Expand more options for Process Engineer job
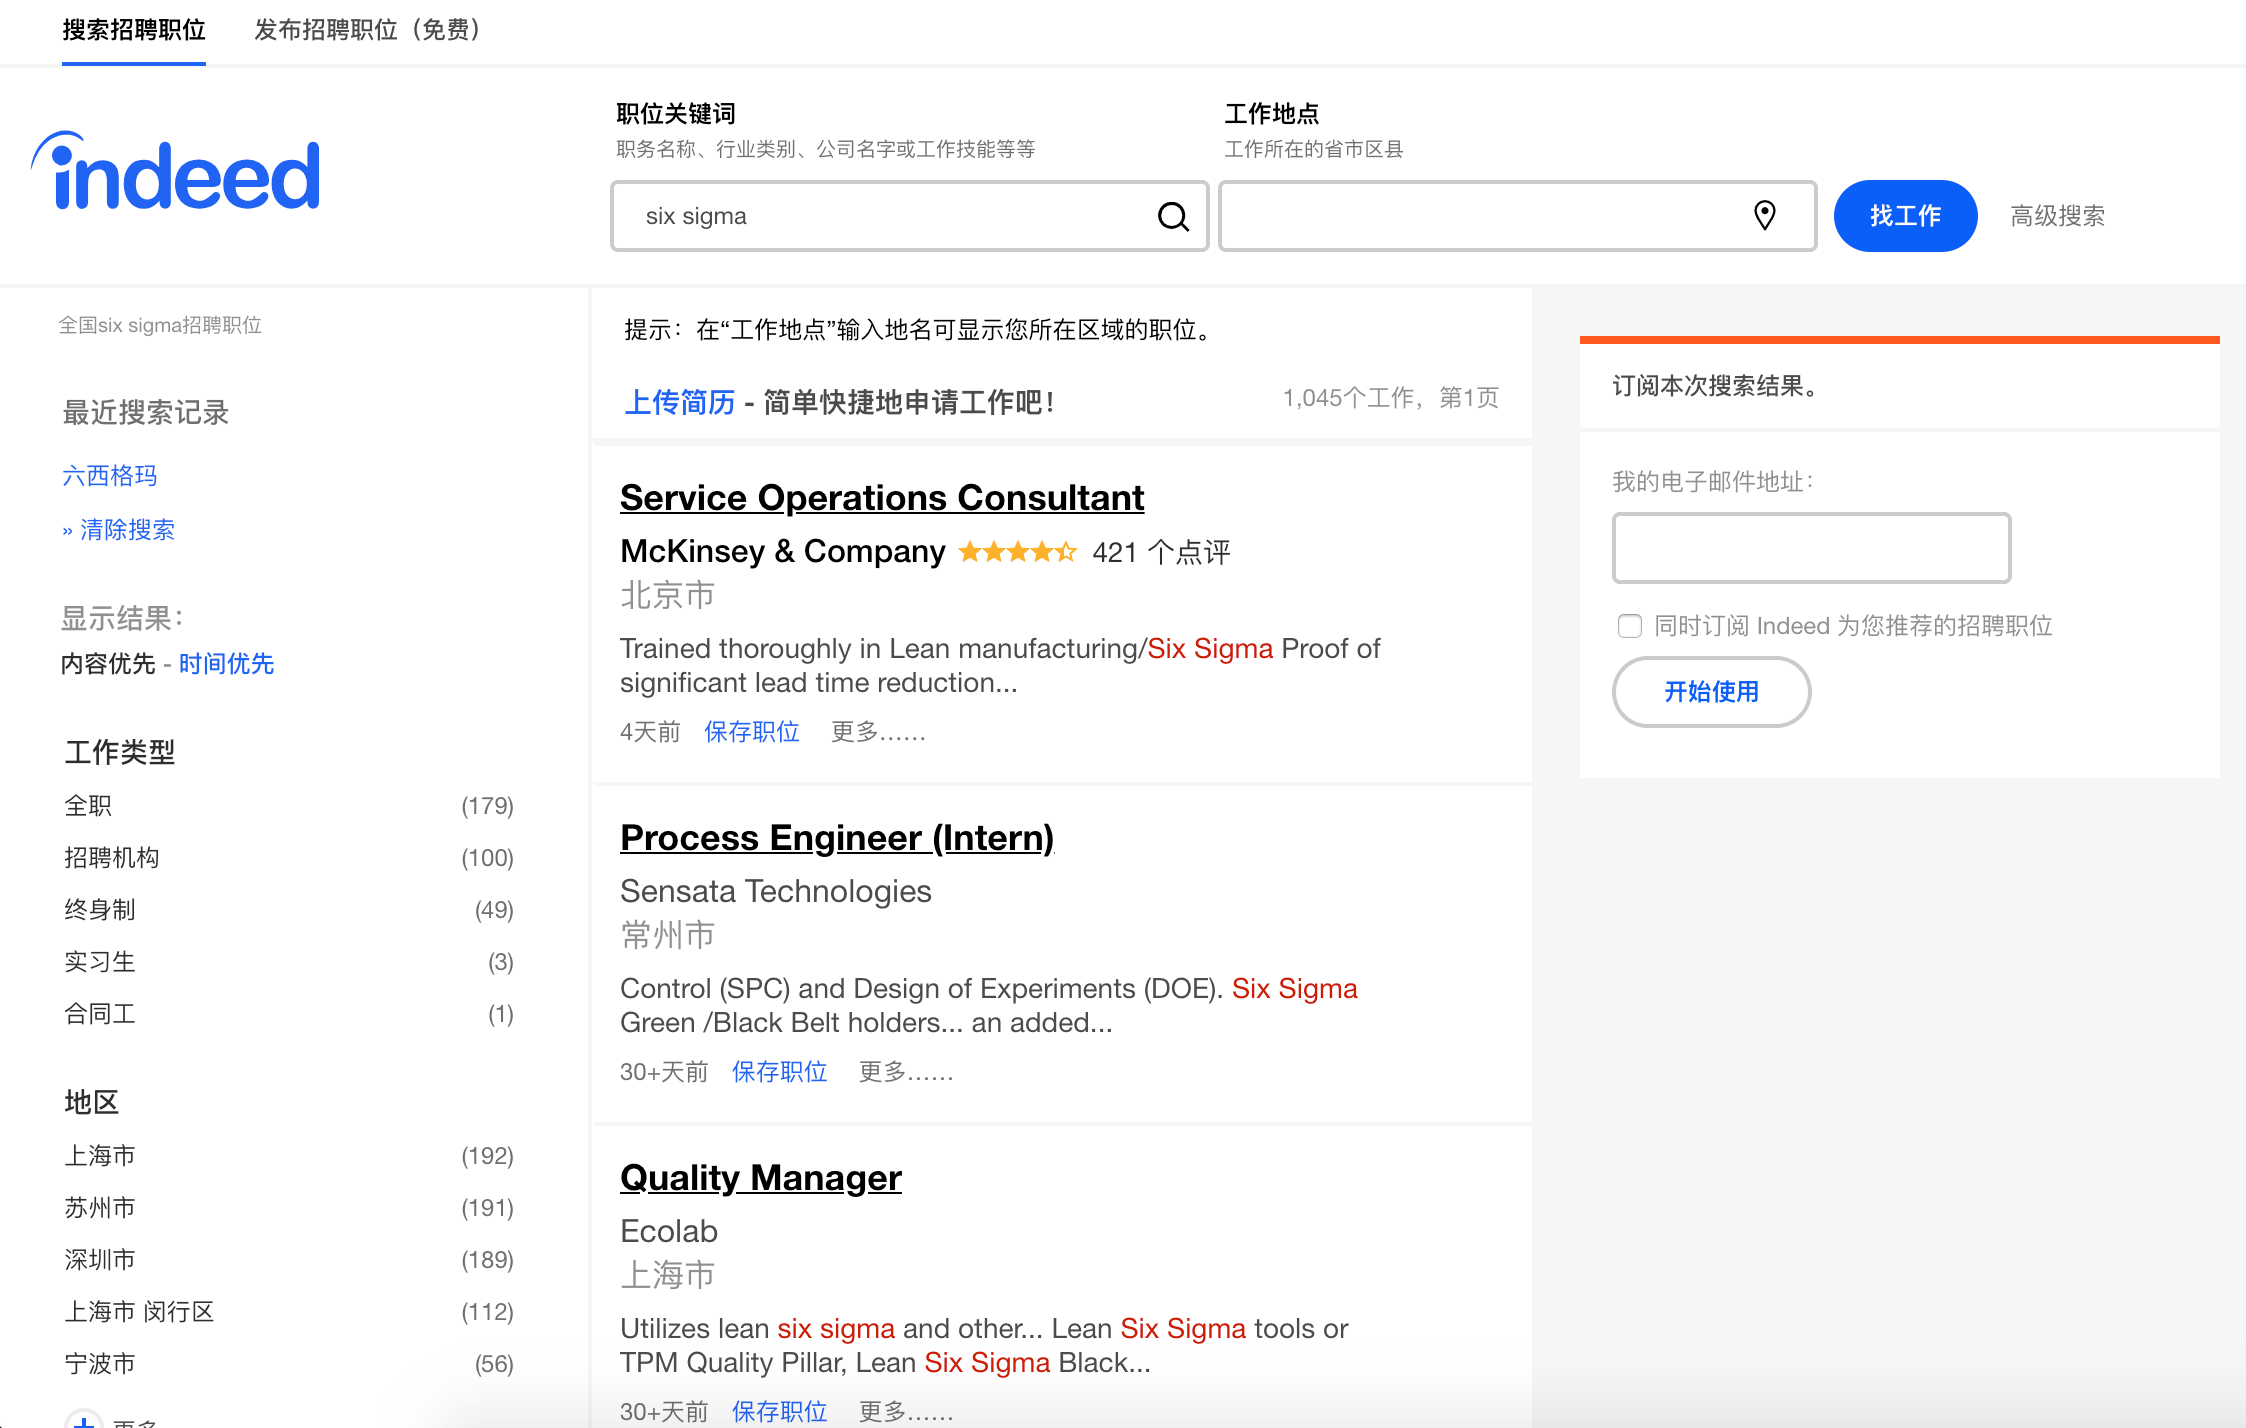Image resolution: width=2246 pixels, height=1428 pixels. (x=905, y=1072)
